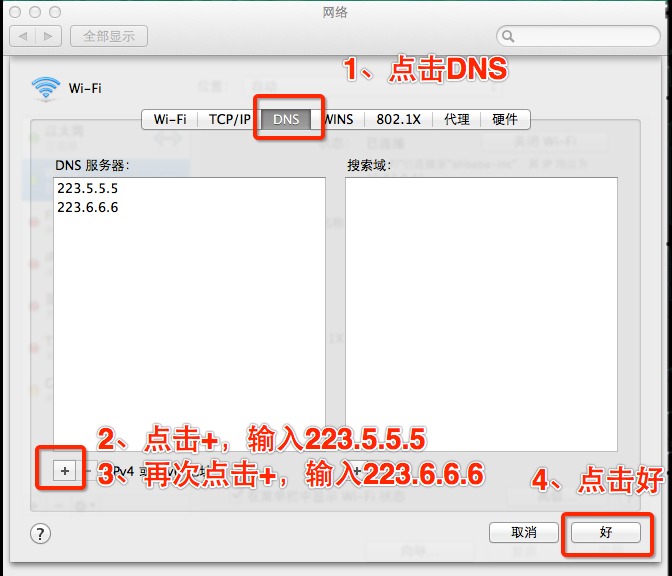Open the TCP/IP tab

[x=229, y=119]
